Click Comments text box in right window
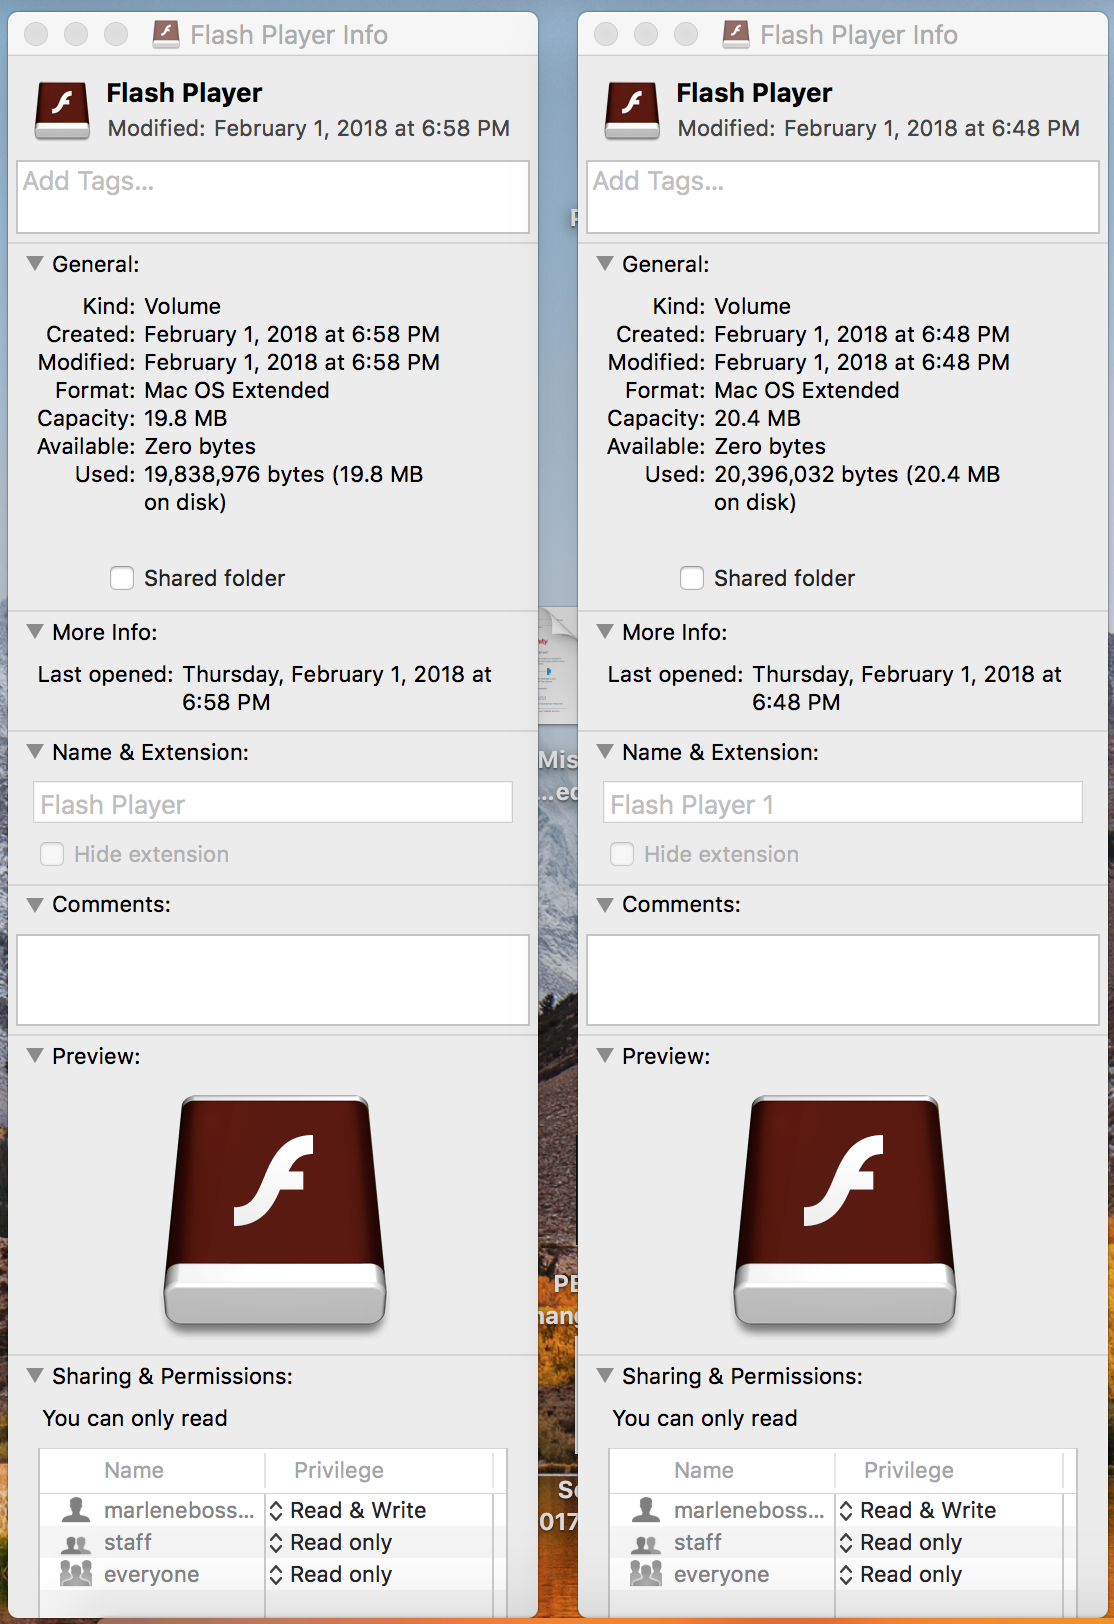 (843, 980)
